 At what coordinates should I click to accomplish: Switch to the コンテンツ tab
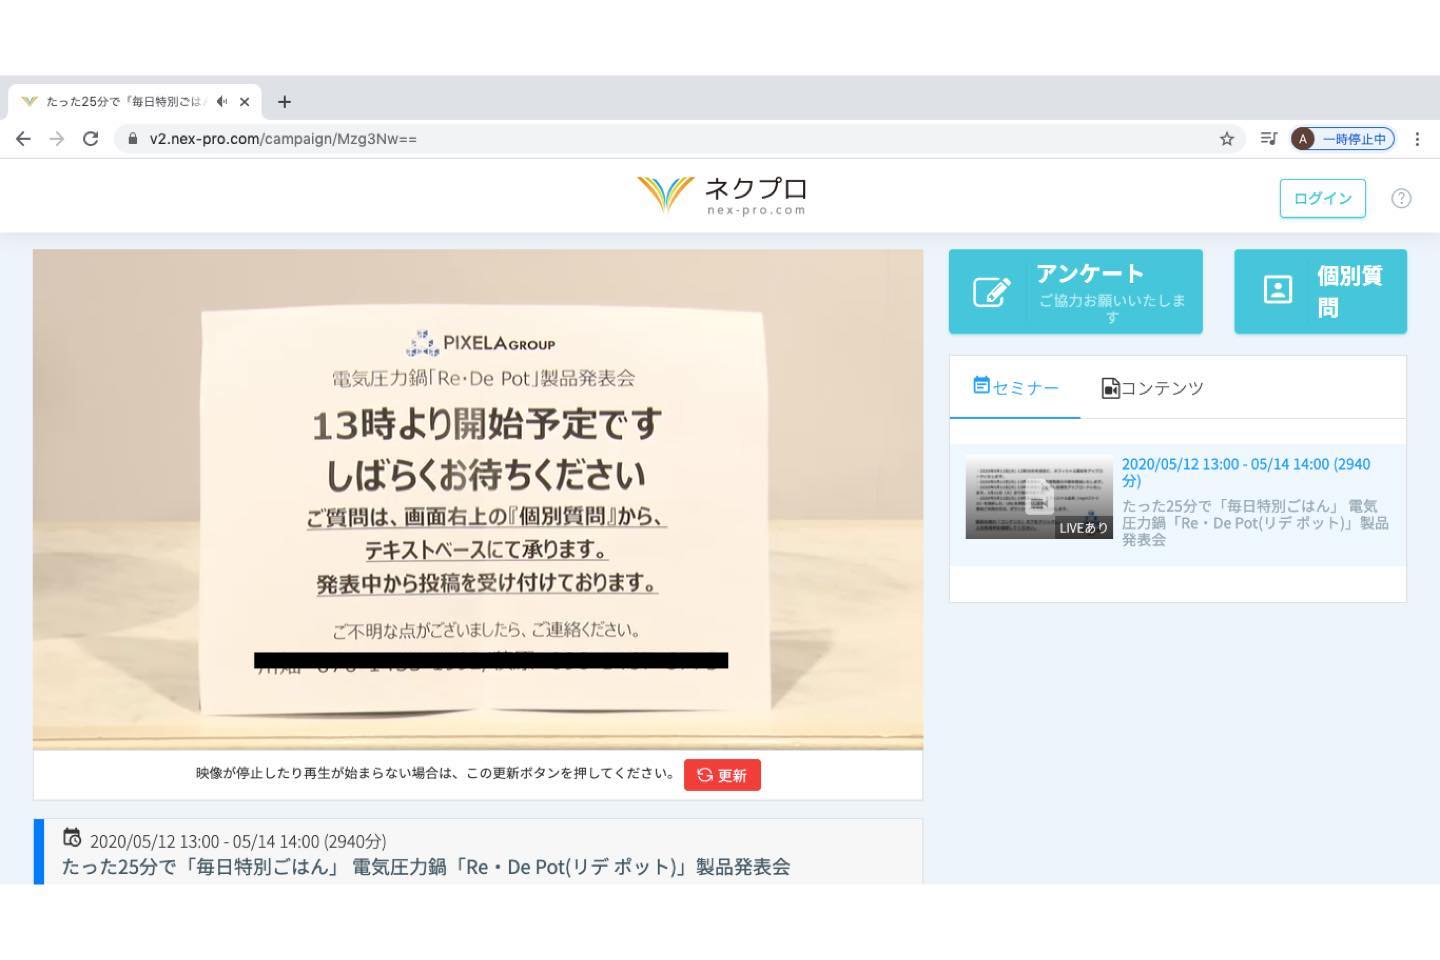(x=1152, y=388)
